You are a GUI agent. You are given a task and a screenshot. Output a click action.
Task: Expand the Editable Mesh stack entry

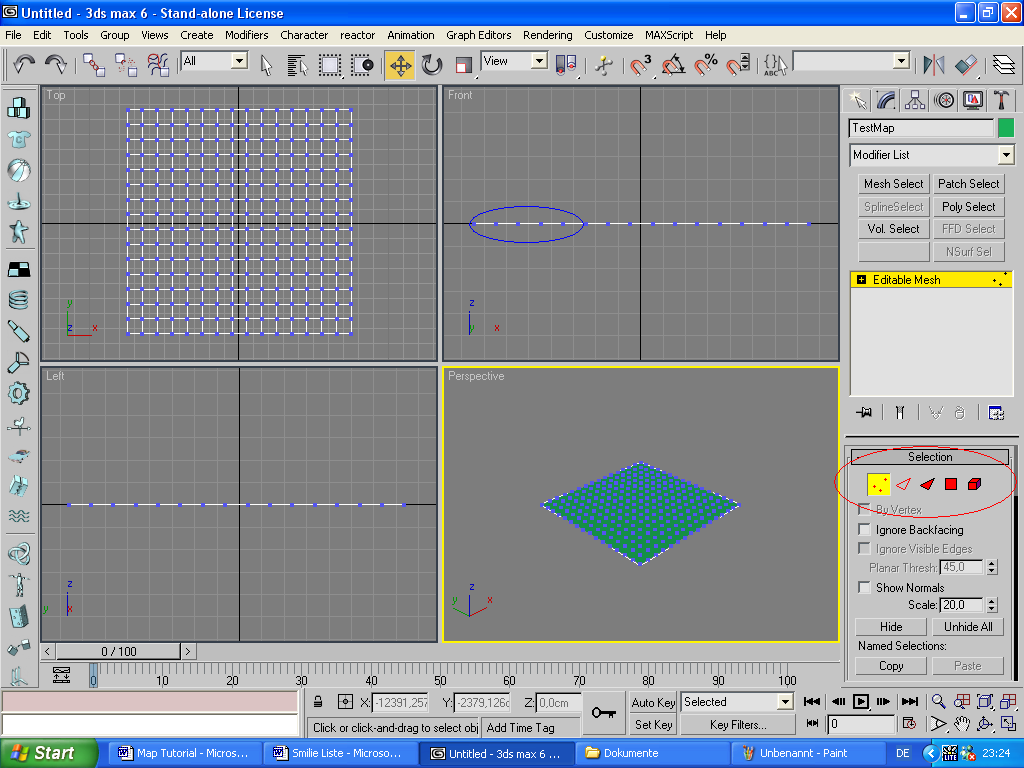coord(862,280)
